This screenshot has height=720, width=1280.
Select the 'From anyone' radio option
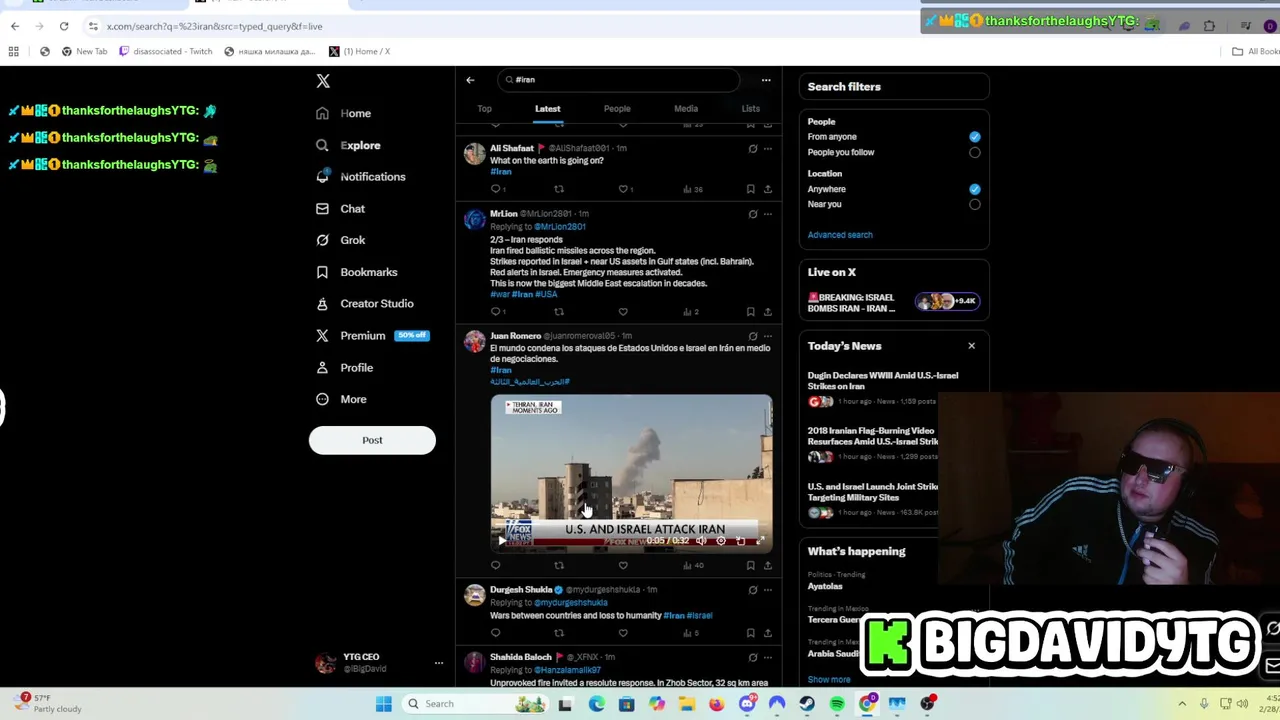974,137
